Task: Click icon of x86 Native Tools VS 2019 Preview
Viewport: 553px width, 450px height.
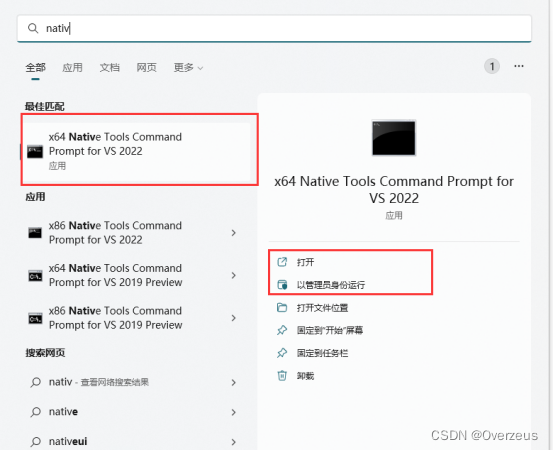Action: coord(35,318)
